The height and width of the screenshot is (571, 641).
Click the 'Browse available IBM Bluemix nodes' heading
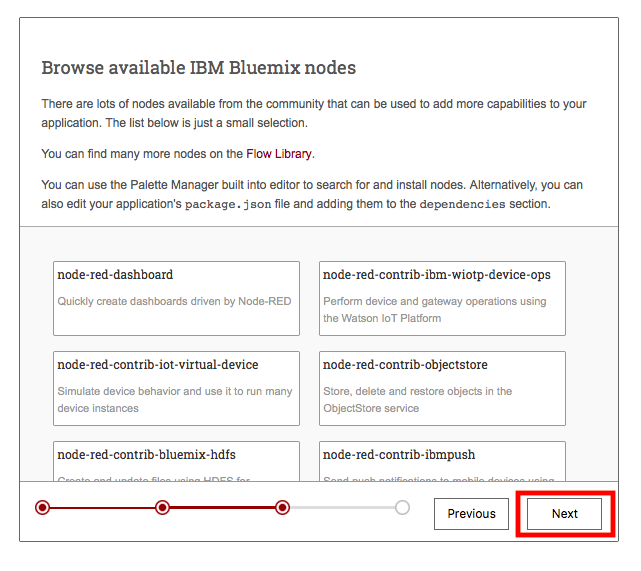[x=199, y=68]
